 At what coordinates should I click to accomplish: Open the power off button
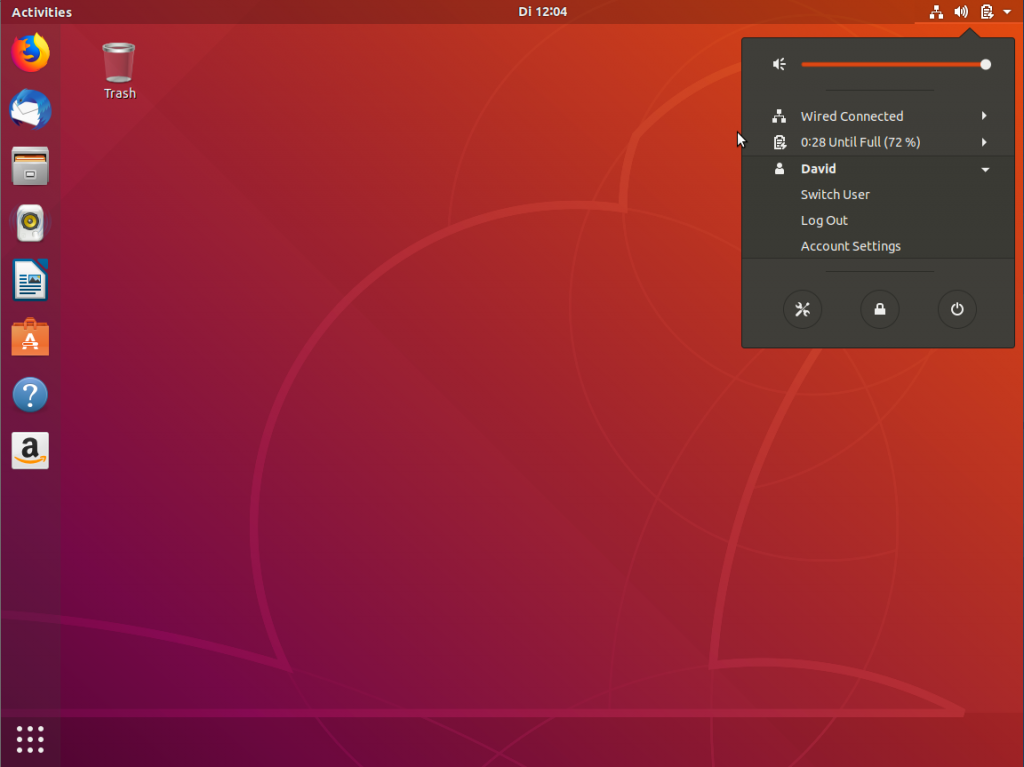(x=957, y=309)
